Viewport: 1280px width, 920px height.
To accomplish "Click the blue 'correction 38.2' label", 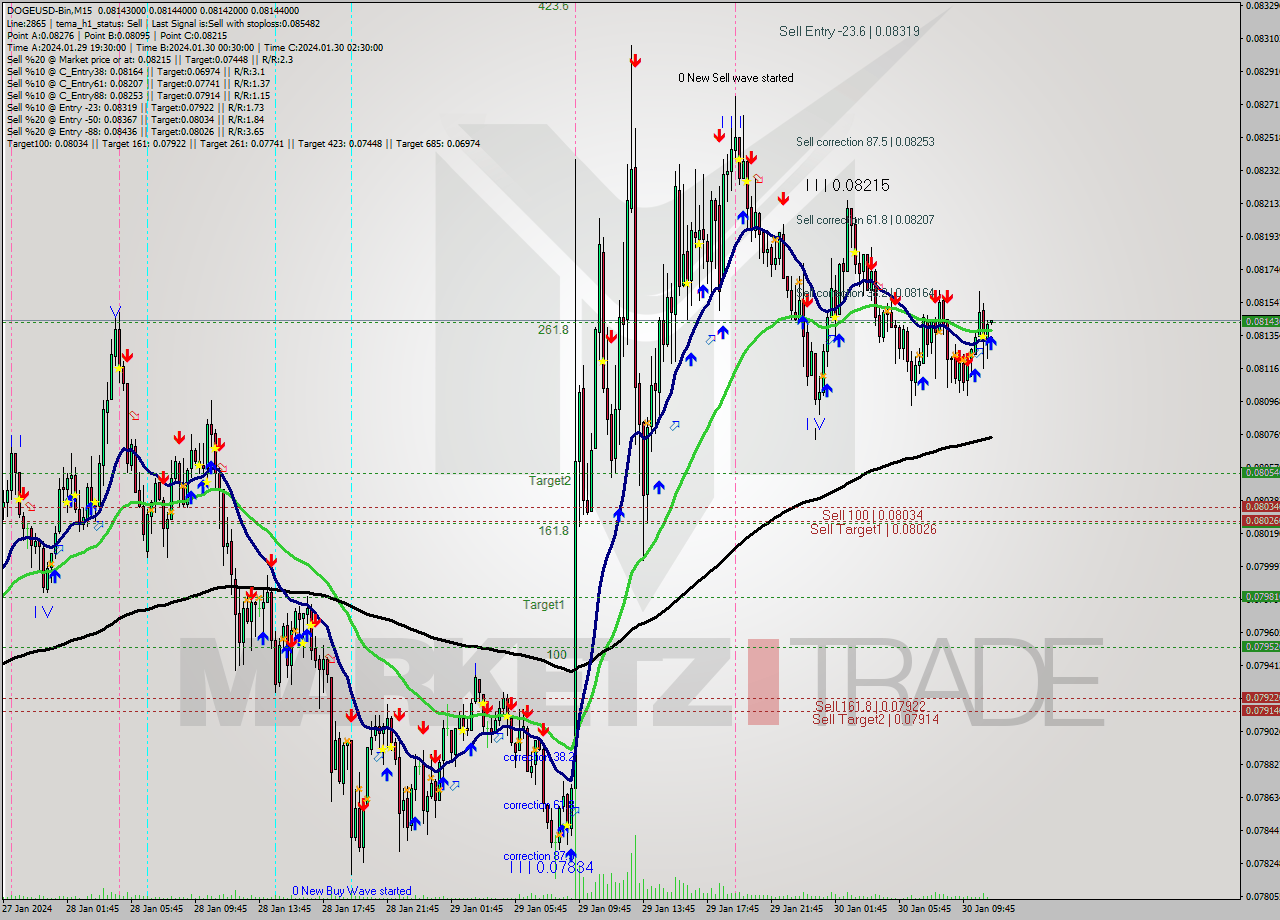I will click(x=538, y=757).
